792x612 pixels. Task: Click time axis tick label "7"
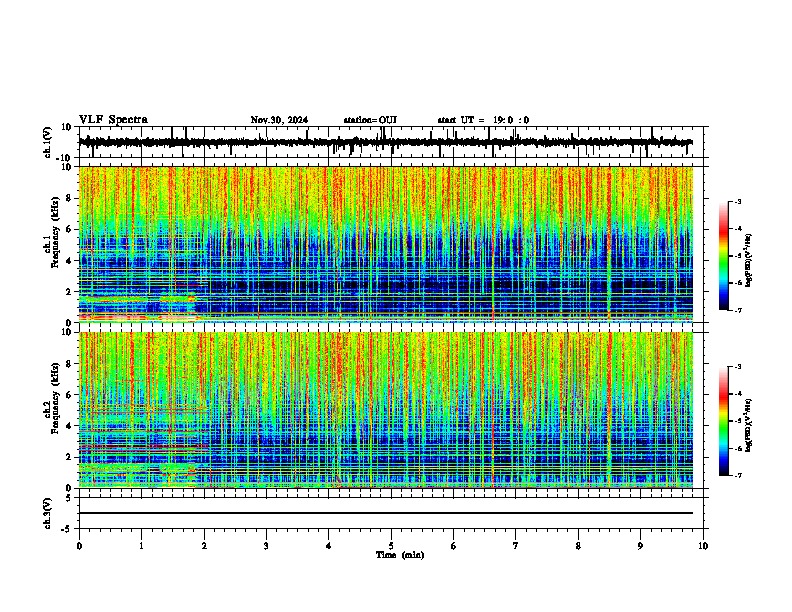coord(516,546)
